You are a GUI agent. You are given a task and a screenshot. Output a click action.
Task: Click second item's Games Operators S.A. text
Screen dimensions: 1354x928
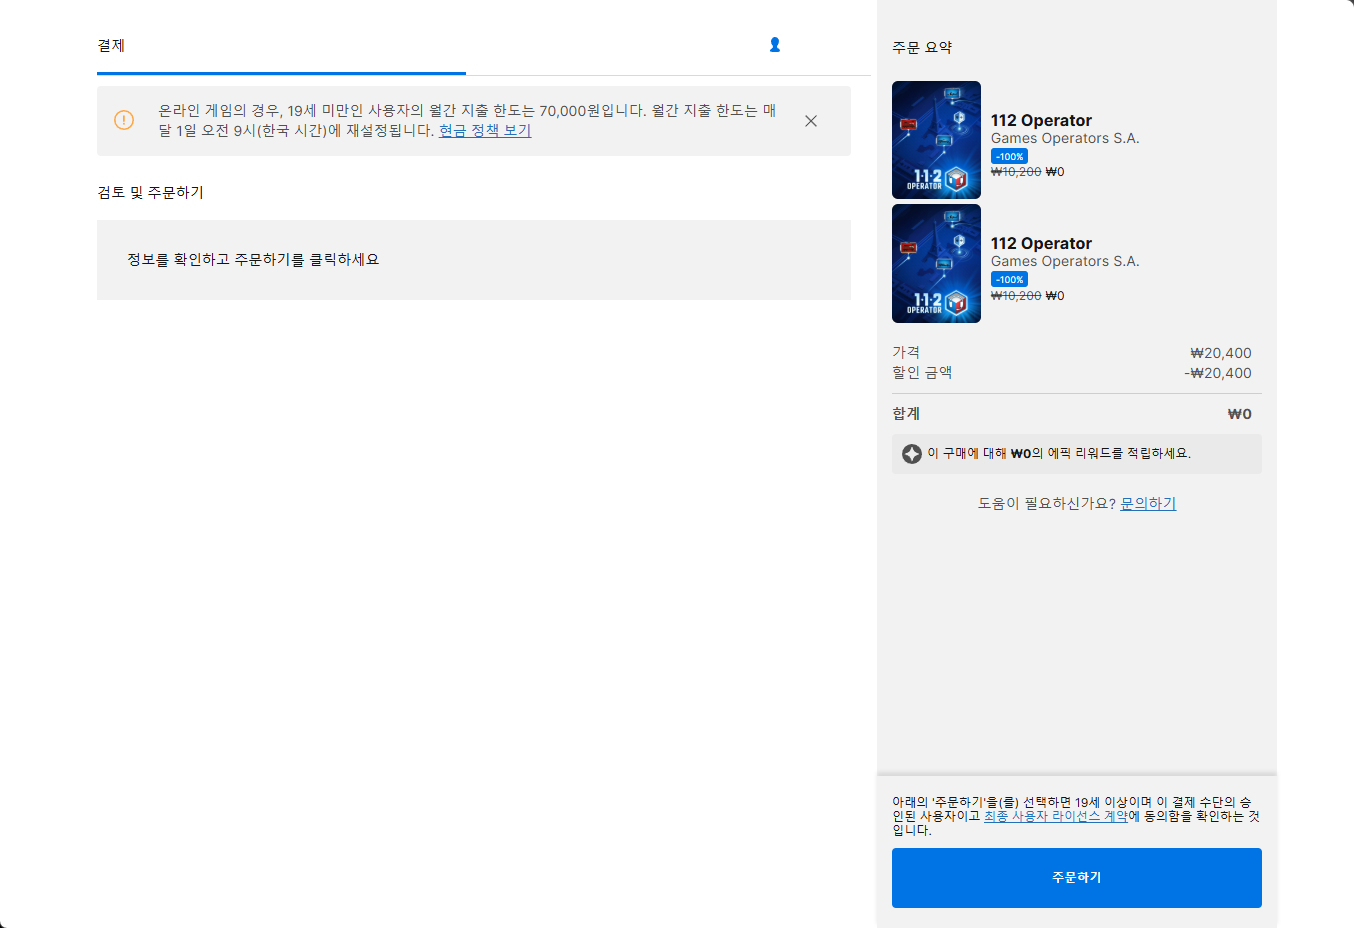1065,261
